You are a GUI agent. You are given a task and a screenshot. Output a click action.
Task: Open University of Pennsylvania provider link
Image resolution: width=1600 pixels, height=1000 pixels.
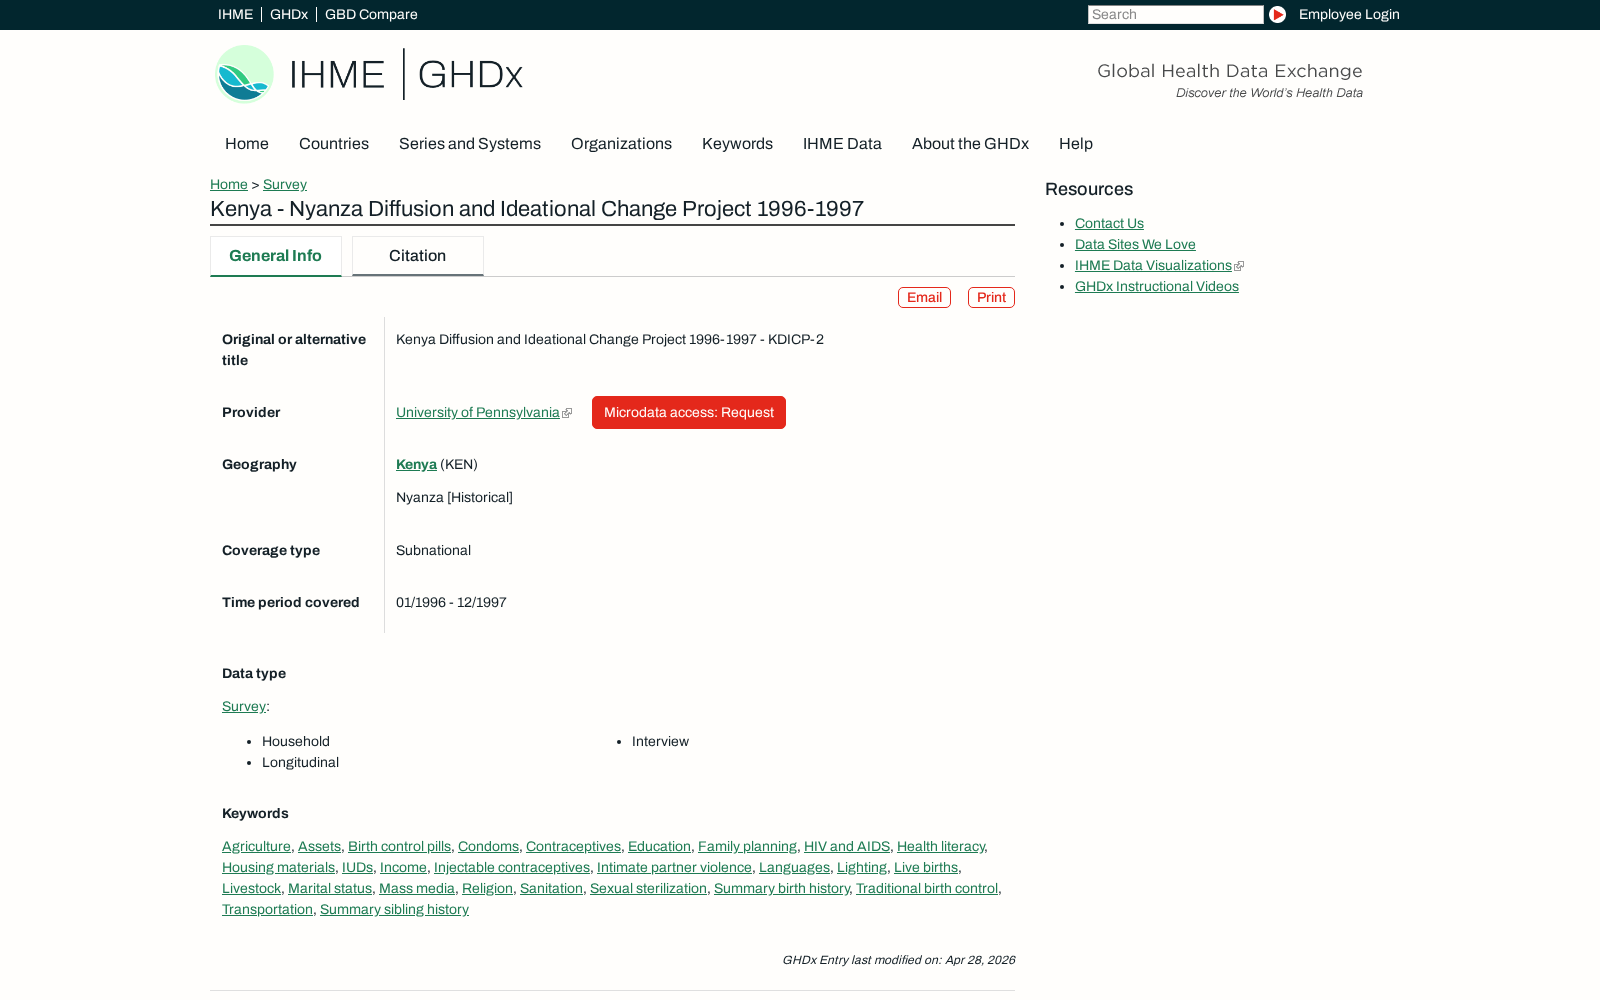click(x=478, y=412)
